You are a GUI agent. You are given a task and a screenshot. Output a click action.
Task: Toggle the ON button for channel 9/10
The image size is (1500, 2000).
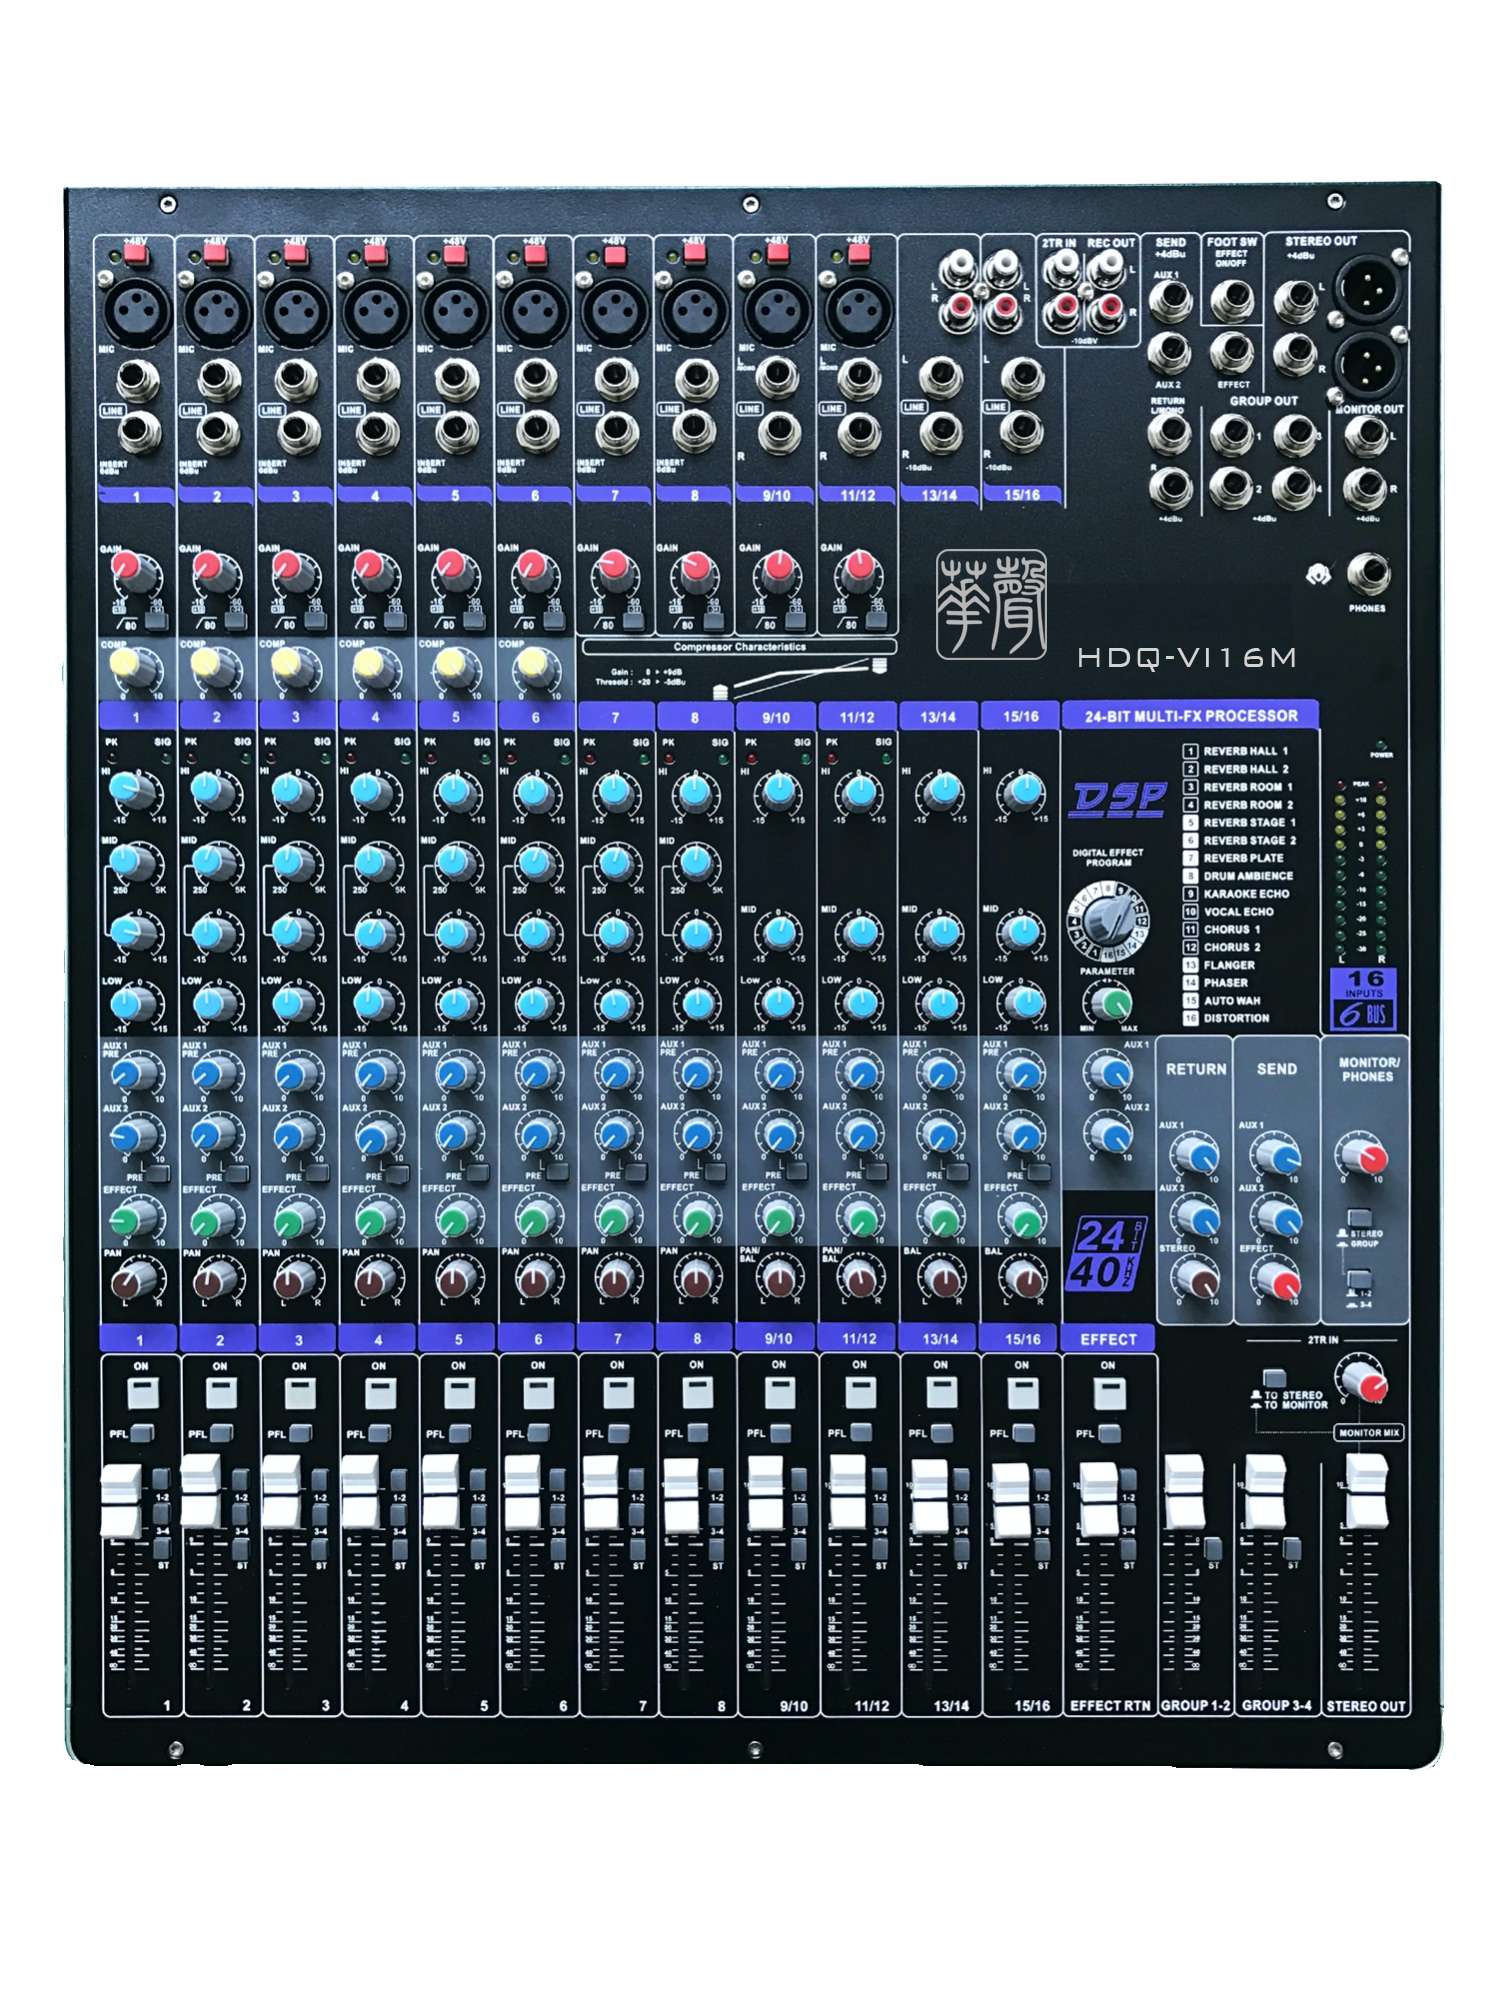[778, 1393]
